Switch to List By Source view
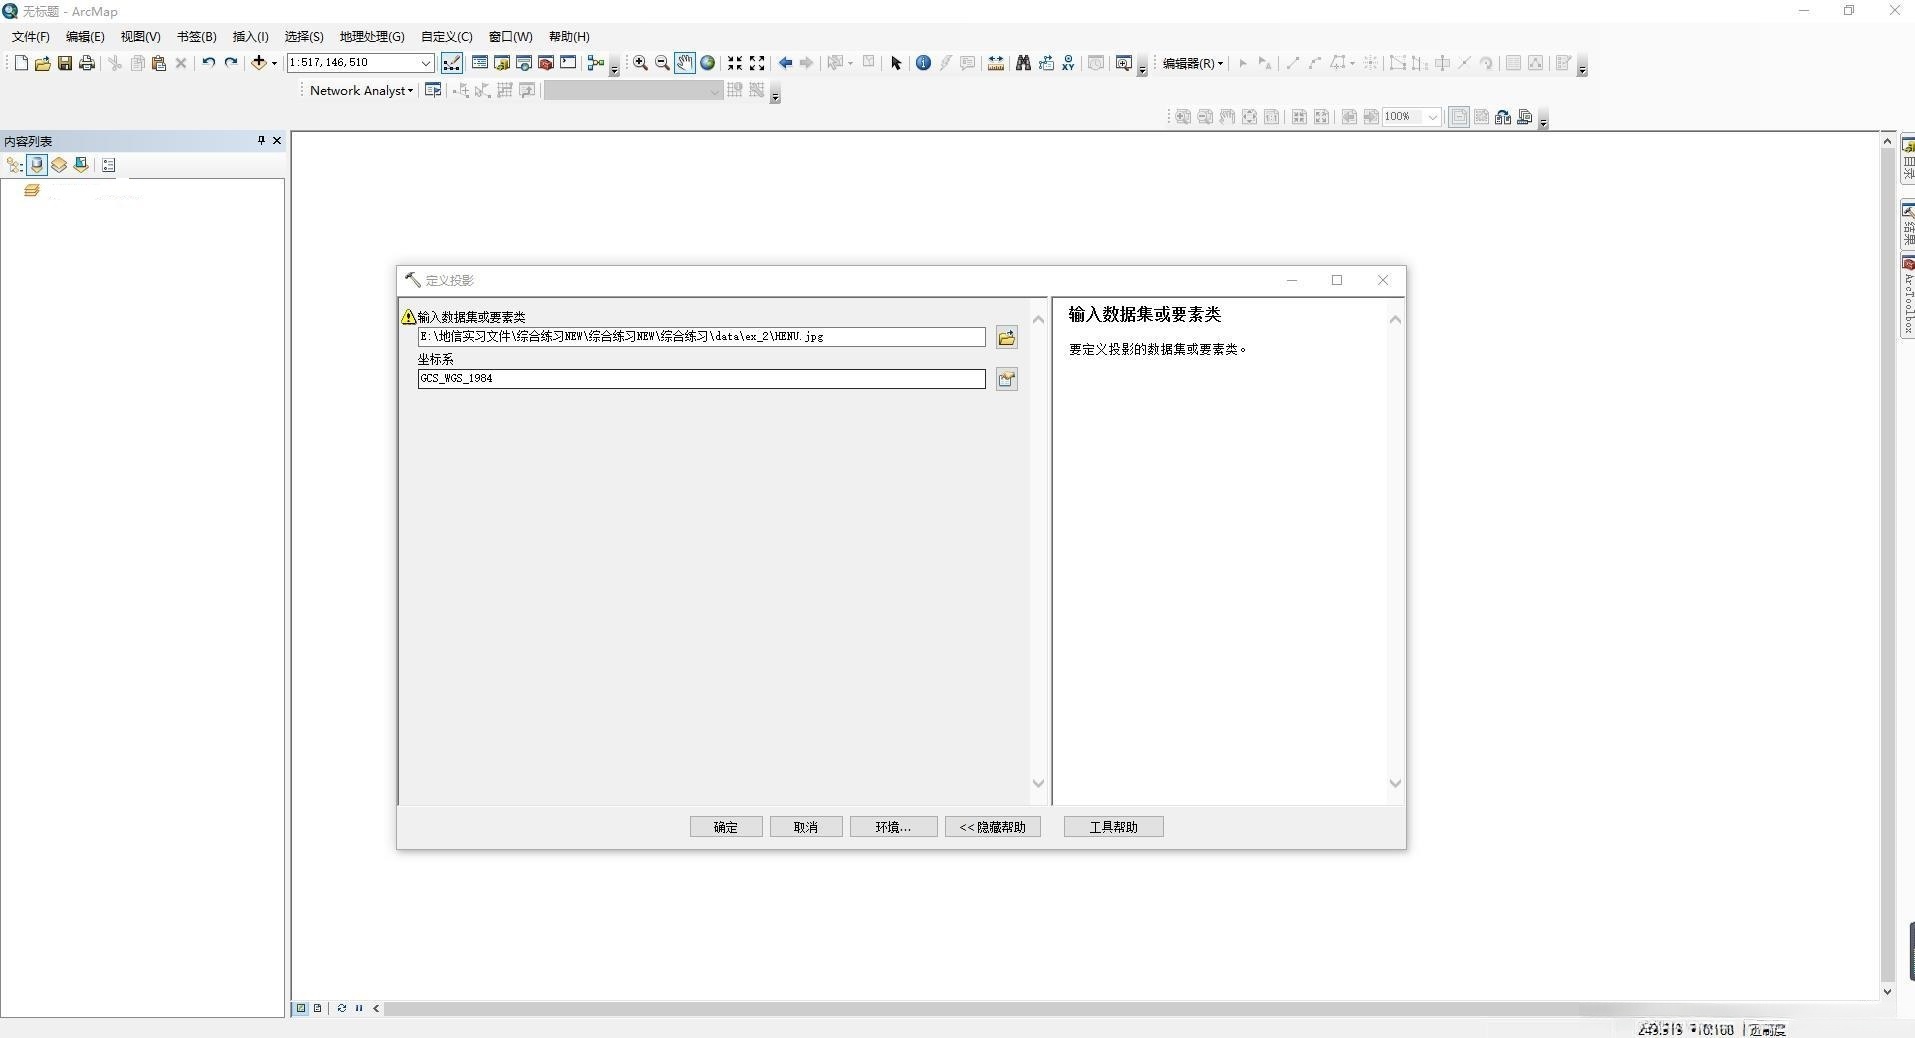Screen dimensions: 1915x1038 click(x=37, y=165)
